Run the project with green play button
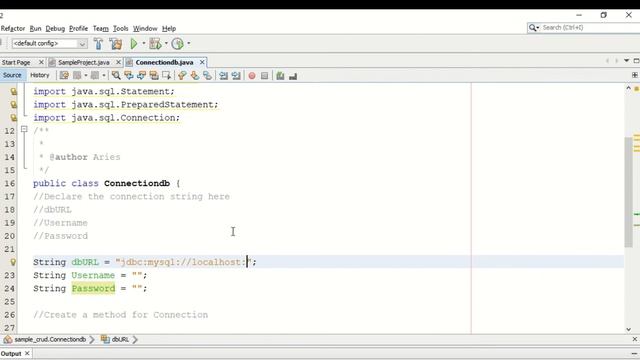This screenshot has width=640, height=360. (133, 43)
